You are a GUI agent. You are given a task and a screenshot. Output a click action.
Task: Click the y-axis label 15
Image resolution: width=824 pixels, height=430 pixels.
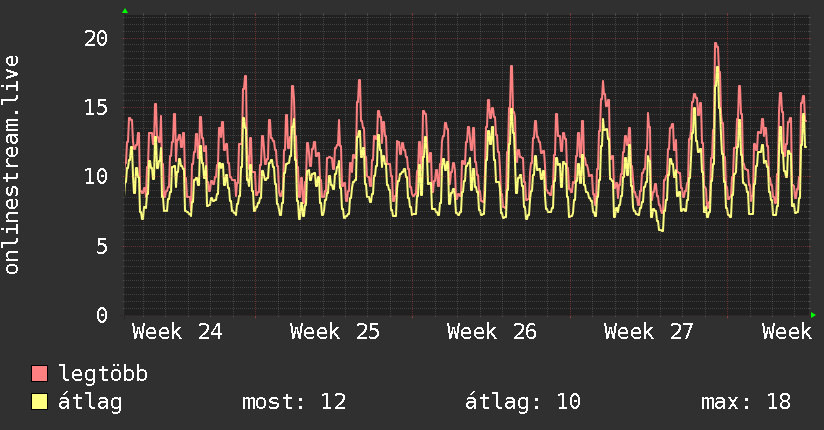(96, 108)
